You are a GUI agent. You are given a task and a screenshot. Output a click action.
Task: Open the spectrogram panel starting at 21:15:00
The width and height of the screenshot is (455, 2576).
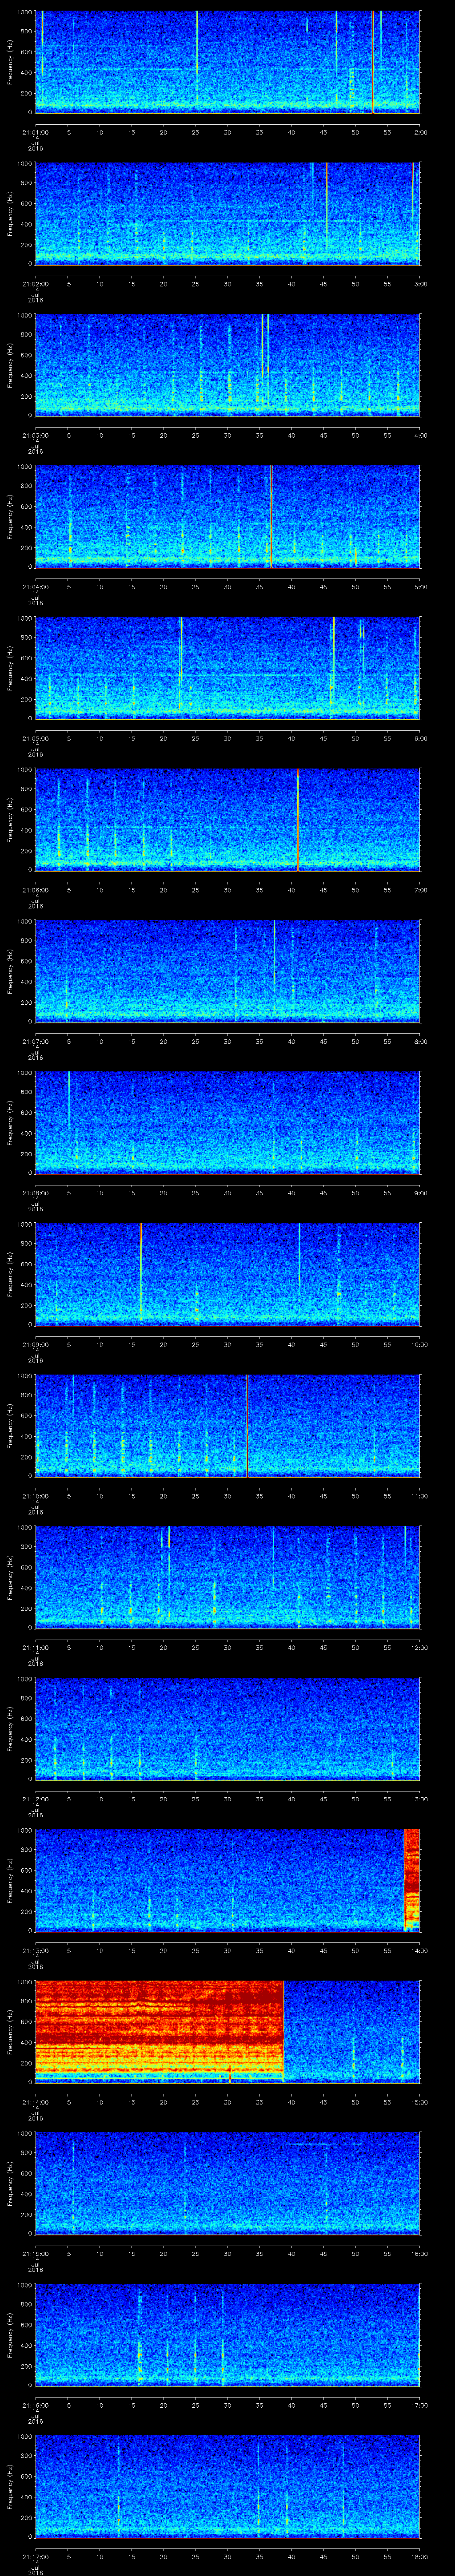coord(228,2183)
